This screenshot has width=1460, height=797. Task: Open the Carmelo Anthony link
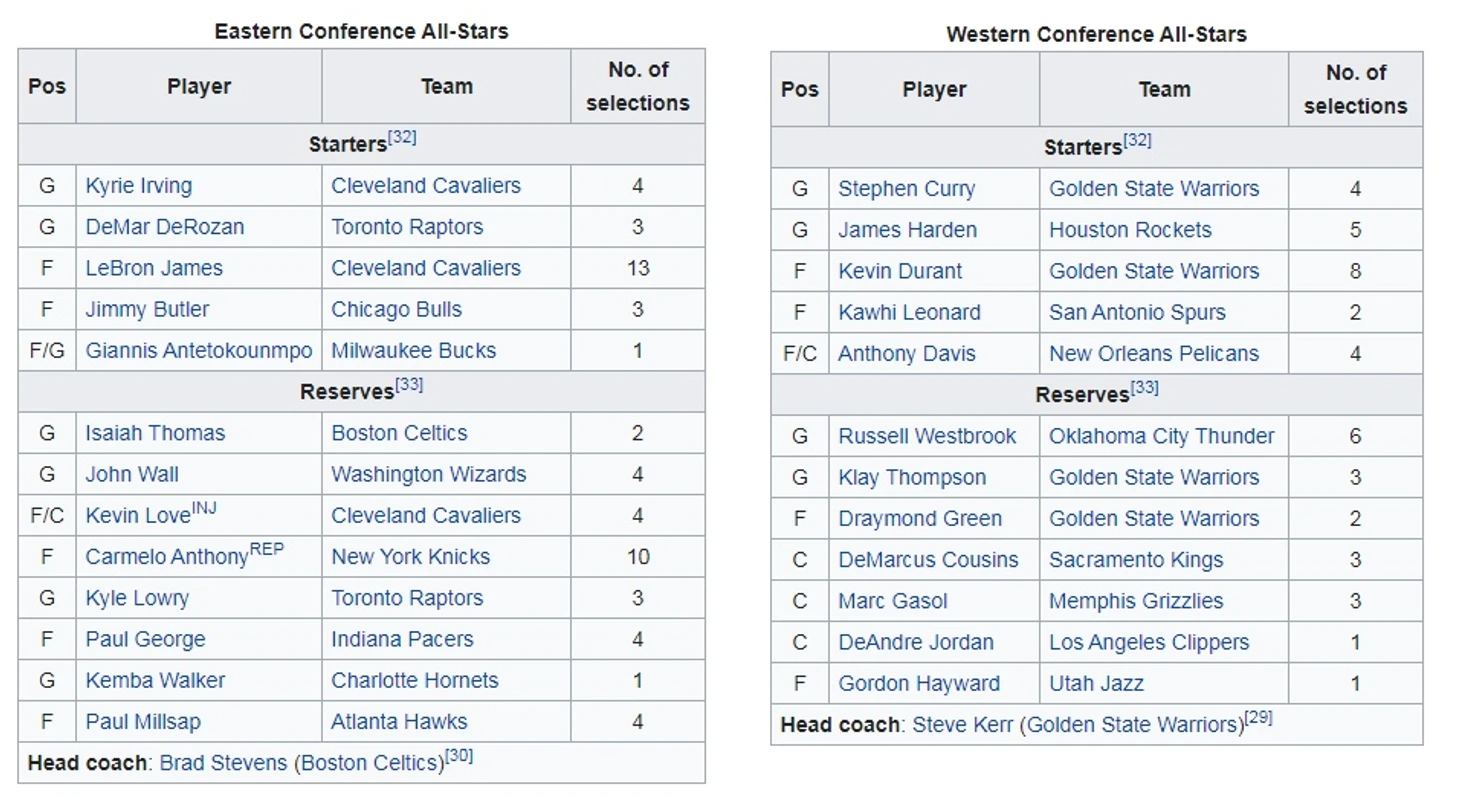[x=167, y=558]
